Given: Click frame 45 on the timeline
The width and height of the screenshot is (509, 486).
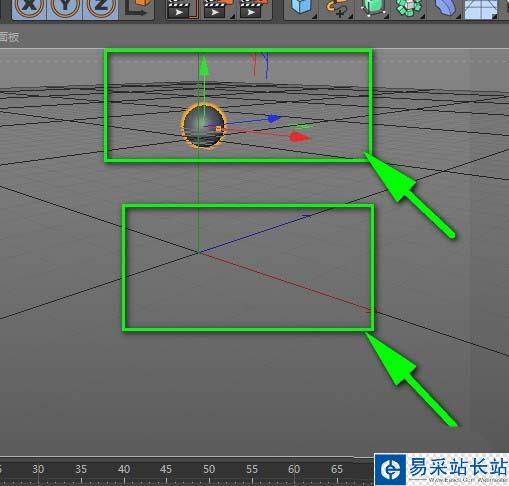Looking at the screenshot, I should click(x=166, y=469).
